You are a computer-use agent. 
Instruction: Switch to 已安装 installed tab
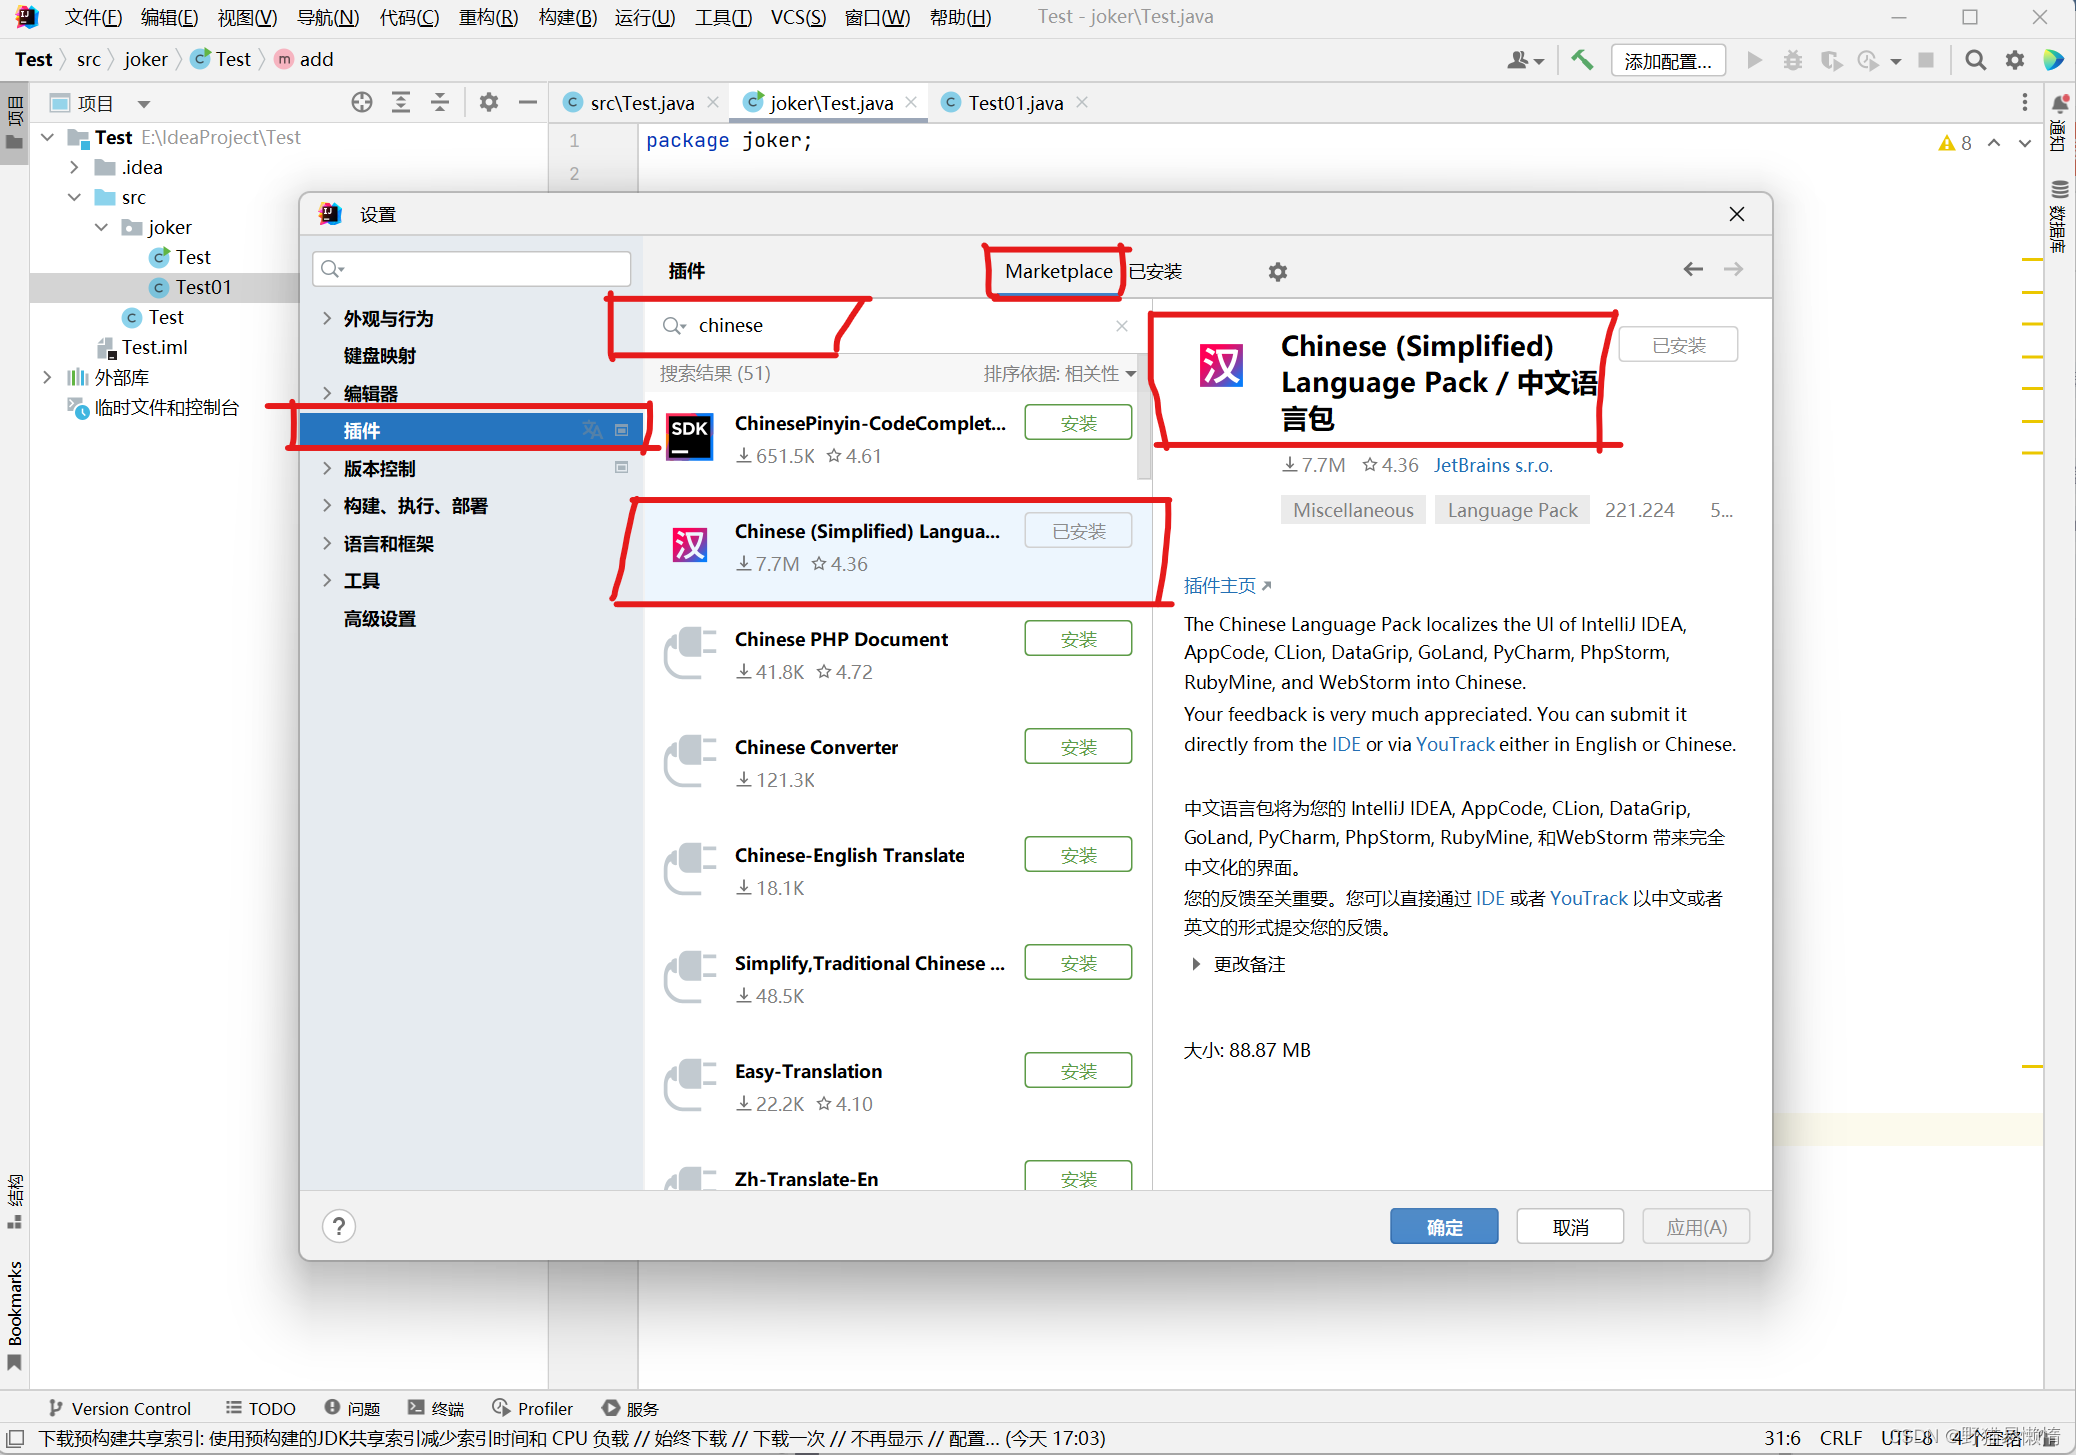click(x=1155, y=271)
